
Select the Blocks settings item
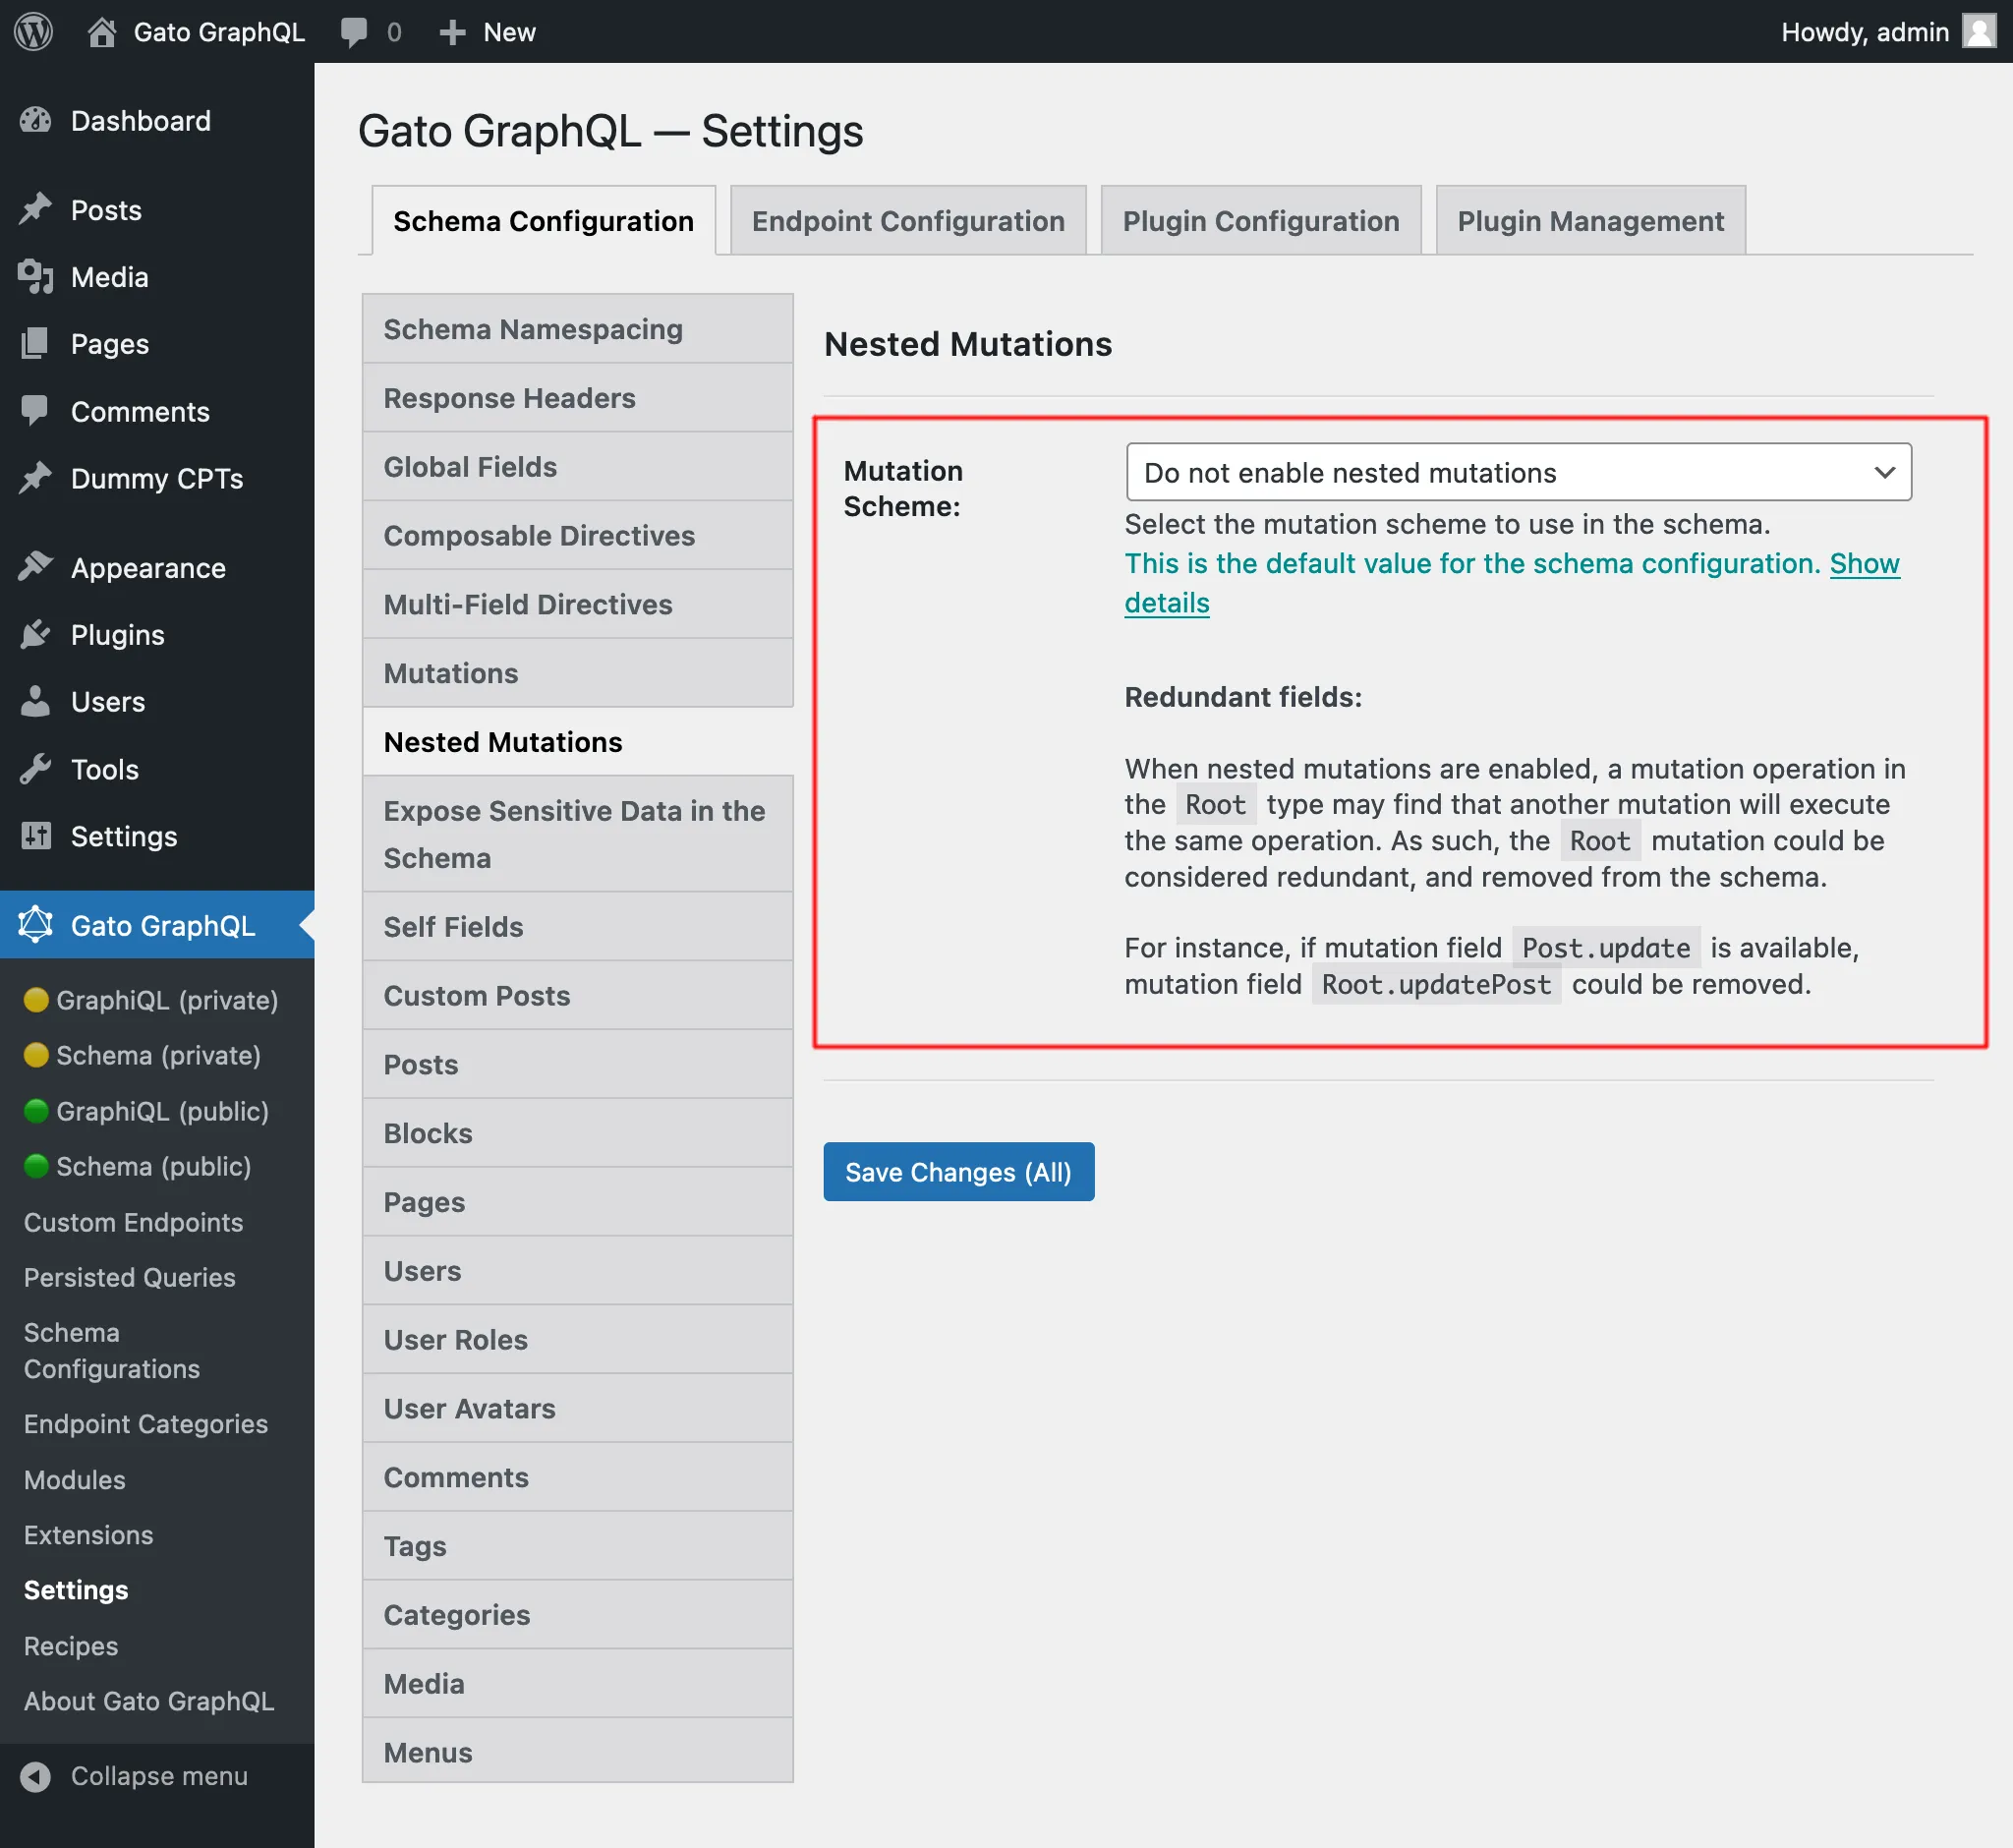click(x=577, y=1133)
